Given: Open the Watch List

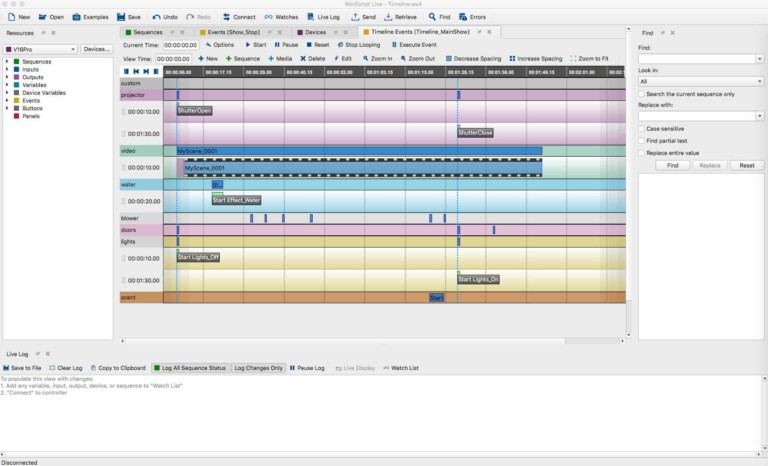Looking at the screenshot, I should (401, 368).
